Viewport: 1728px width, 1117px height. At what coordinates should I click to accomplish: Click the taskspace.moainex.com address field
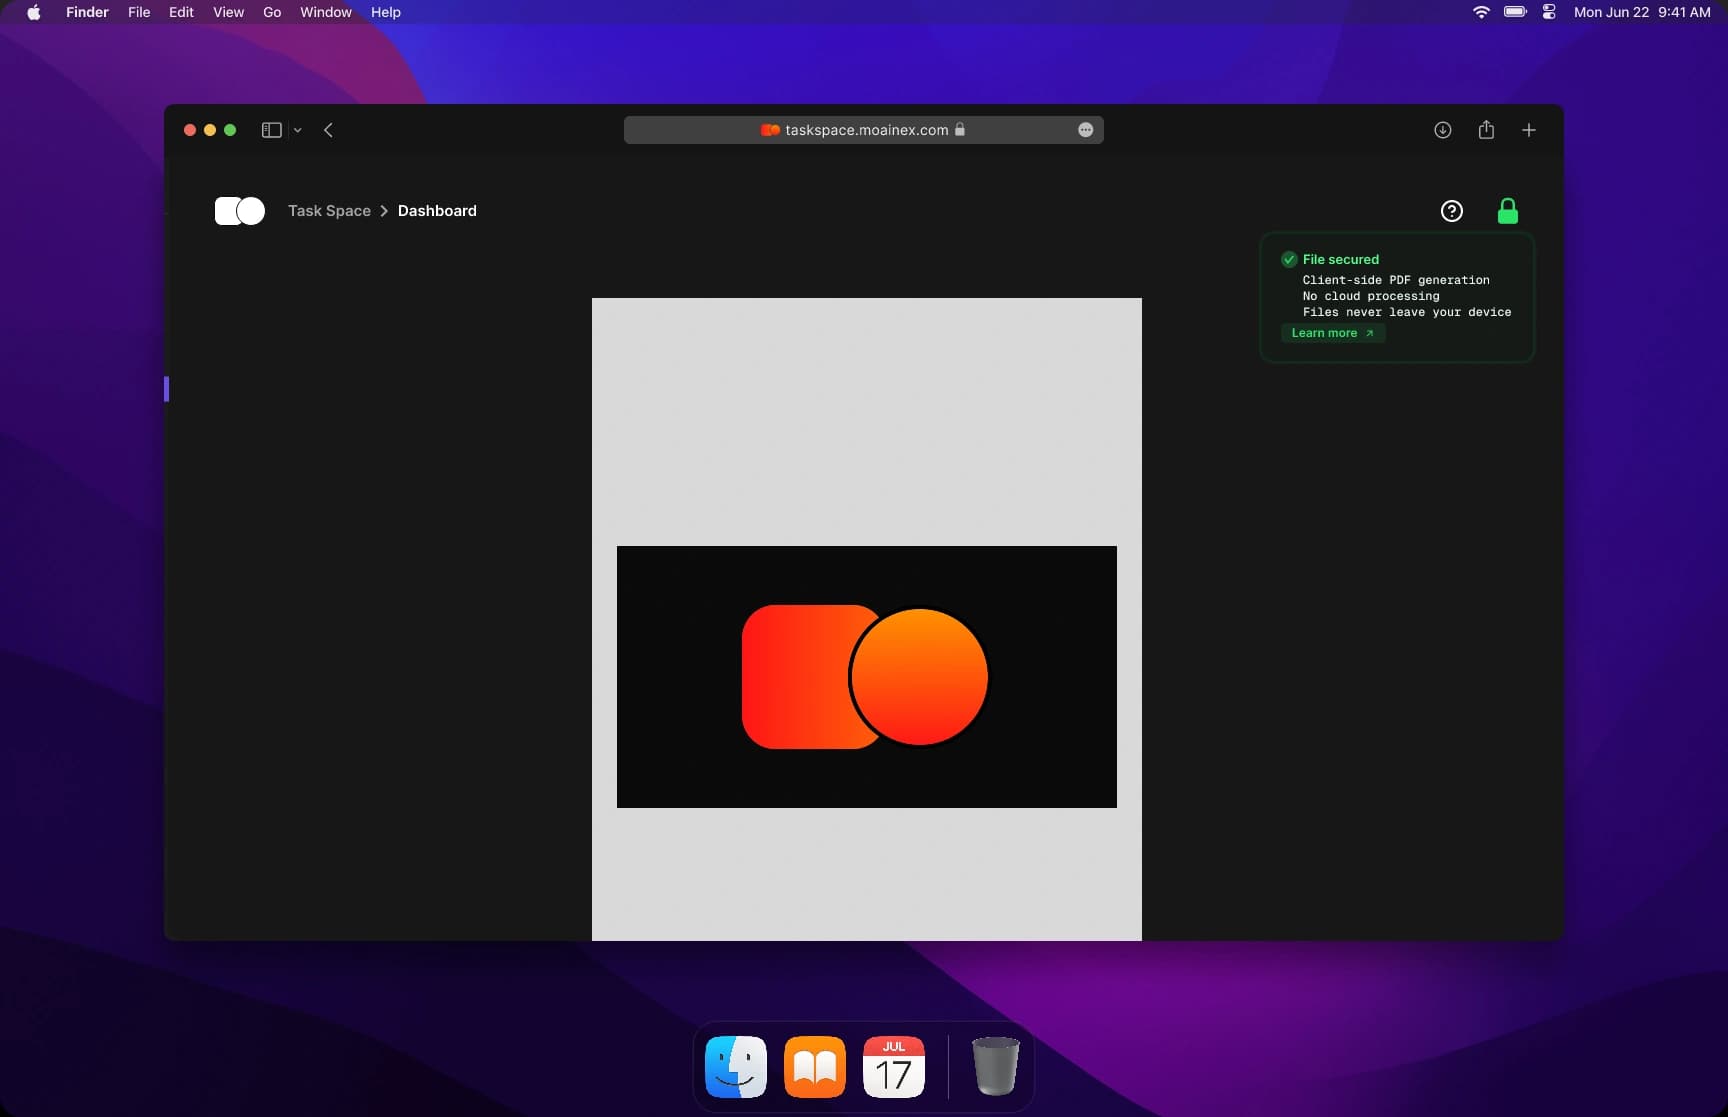pos(864,130)
